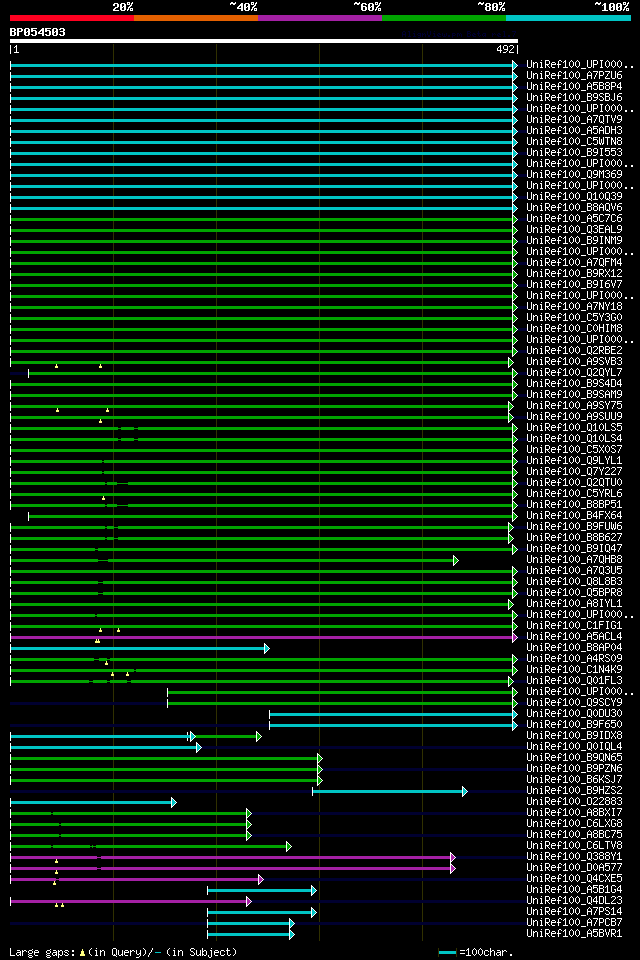Open hit UniRef100_C0HIM8
The width and height of the screenshot is (640, 960).
click(x=574, y=328)
